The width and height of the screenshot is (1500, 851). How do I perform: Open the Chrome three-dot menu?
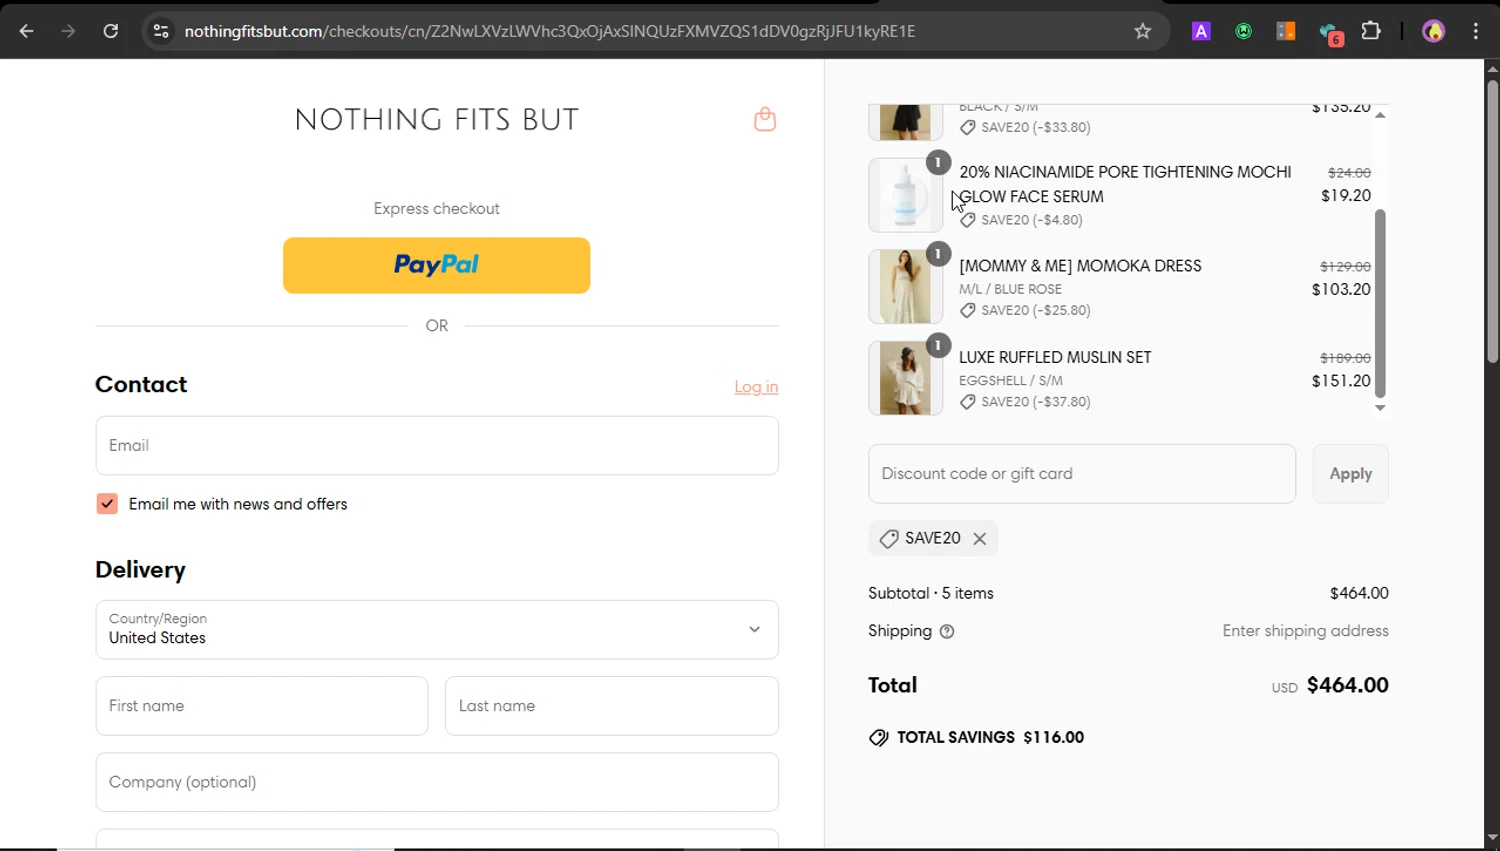click(1475, 31)
